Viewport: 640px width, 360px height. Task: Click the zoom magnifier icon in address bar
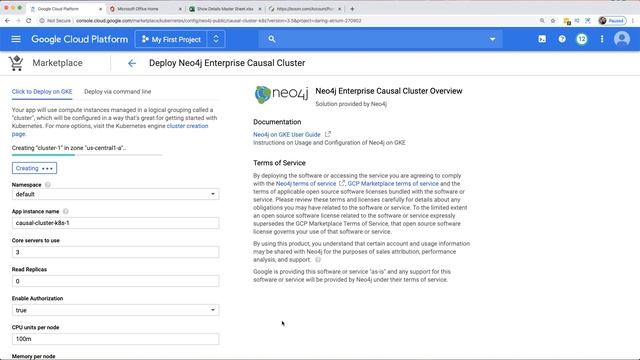tap(542, 20)
